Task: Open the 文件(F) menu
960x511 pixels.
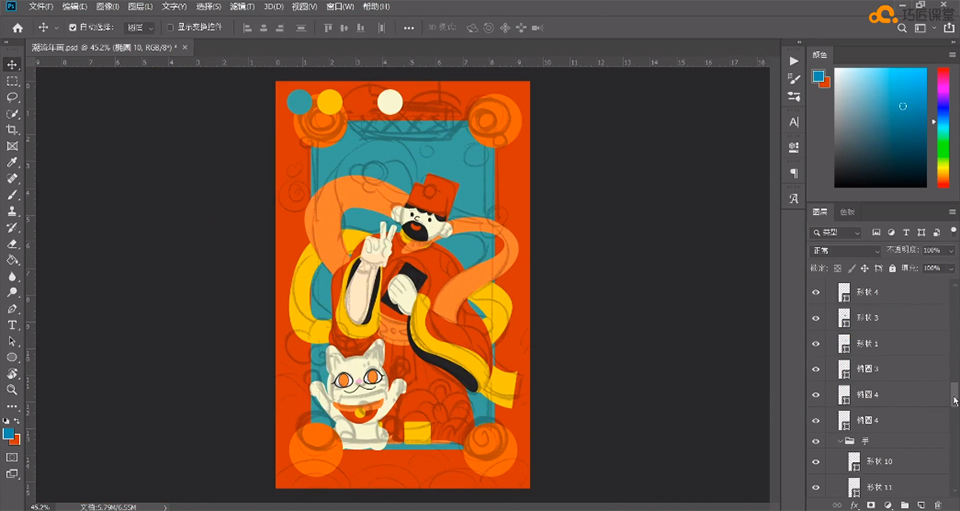Action: (x=41, y=7)
